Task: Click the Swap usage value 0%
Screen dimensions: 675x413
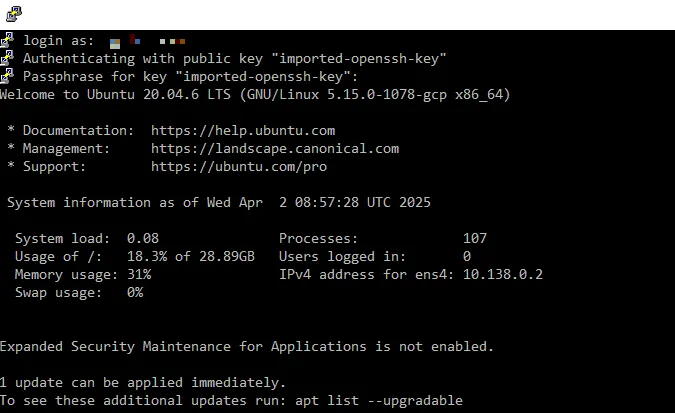Action: [135, 292]
